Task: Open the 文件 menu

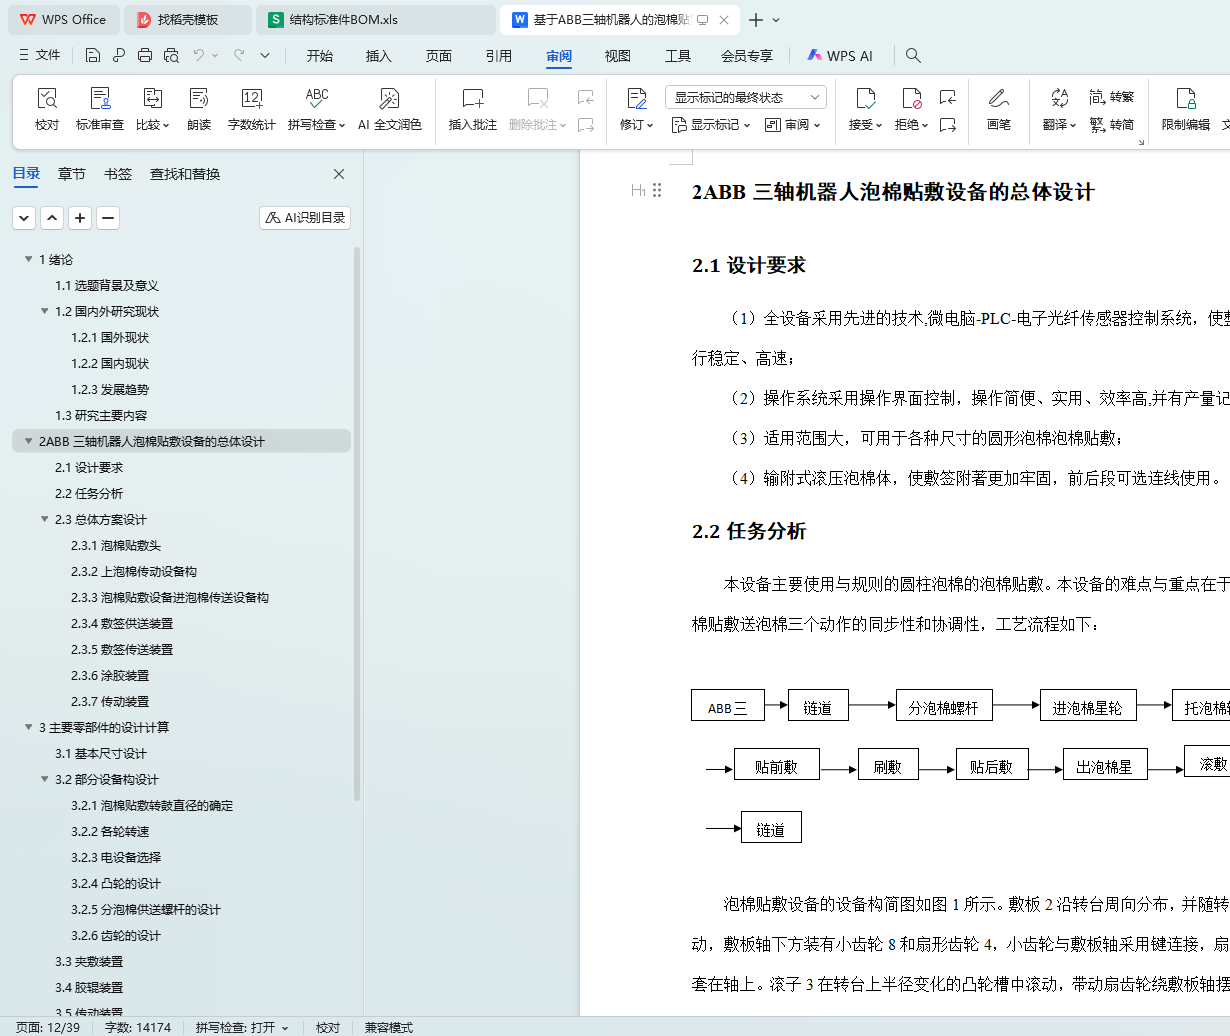Action: (40, 55)
